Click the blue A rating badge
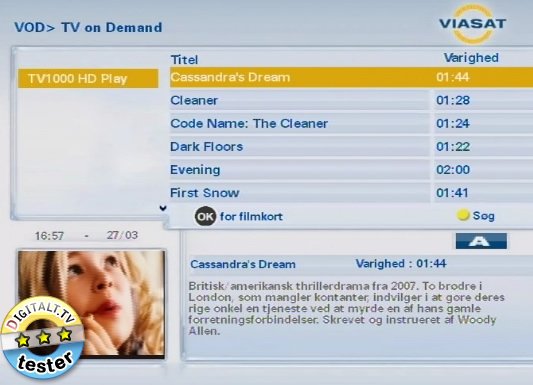 [x=481, y=241]
